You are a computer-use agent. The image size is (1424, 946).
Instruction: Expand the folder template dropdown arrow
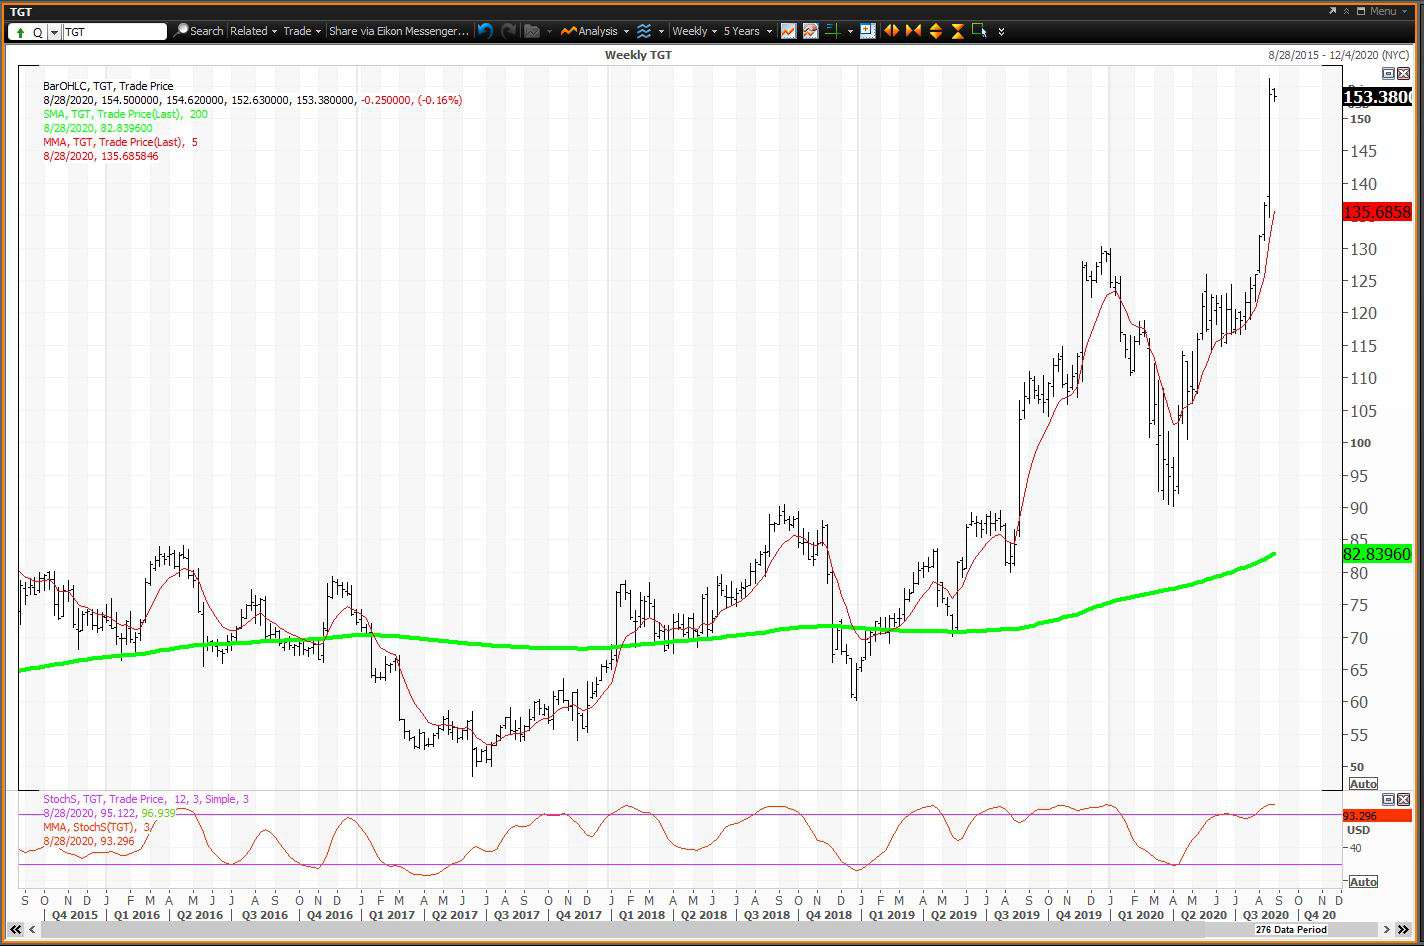click(x=549, y=32)
